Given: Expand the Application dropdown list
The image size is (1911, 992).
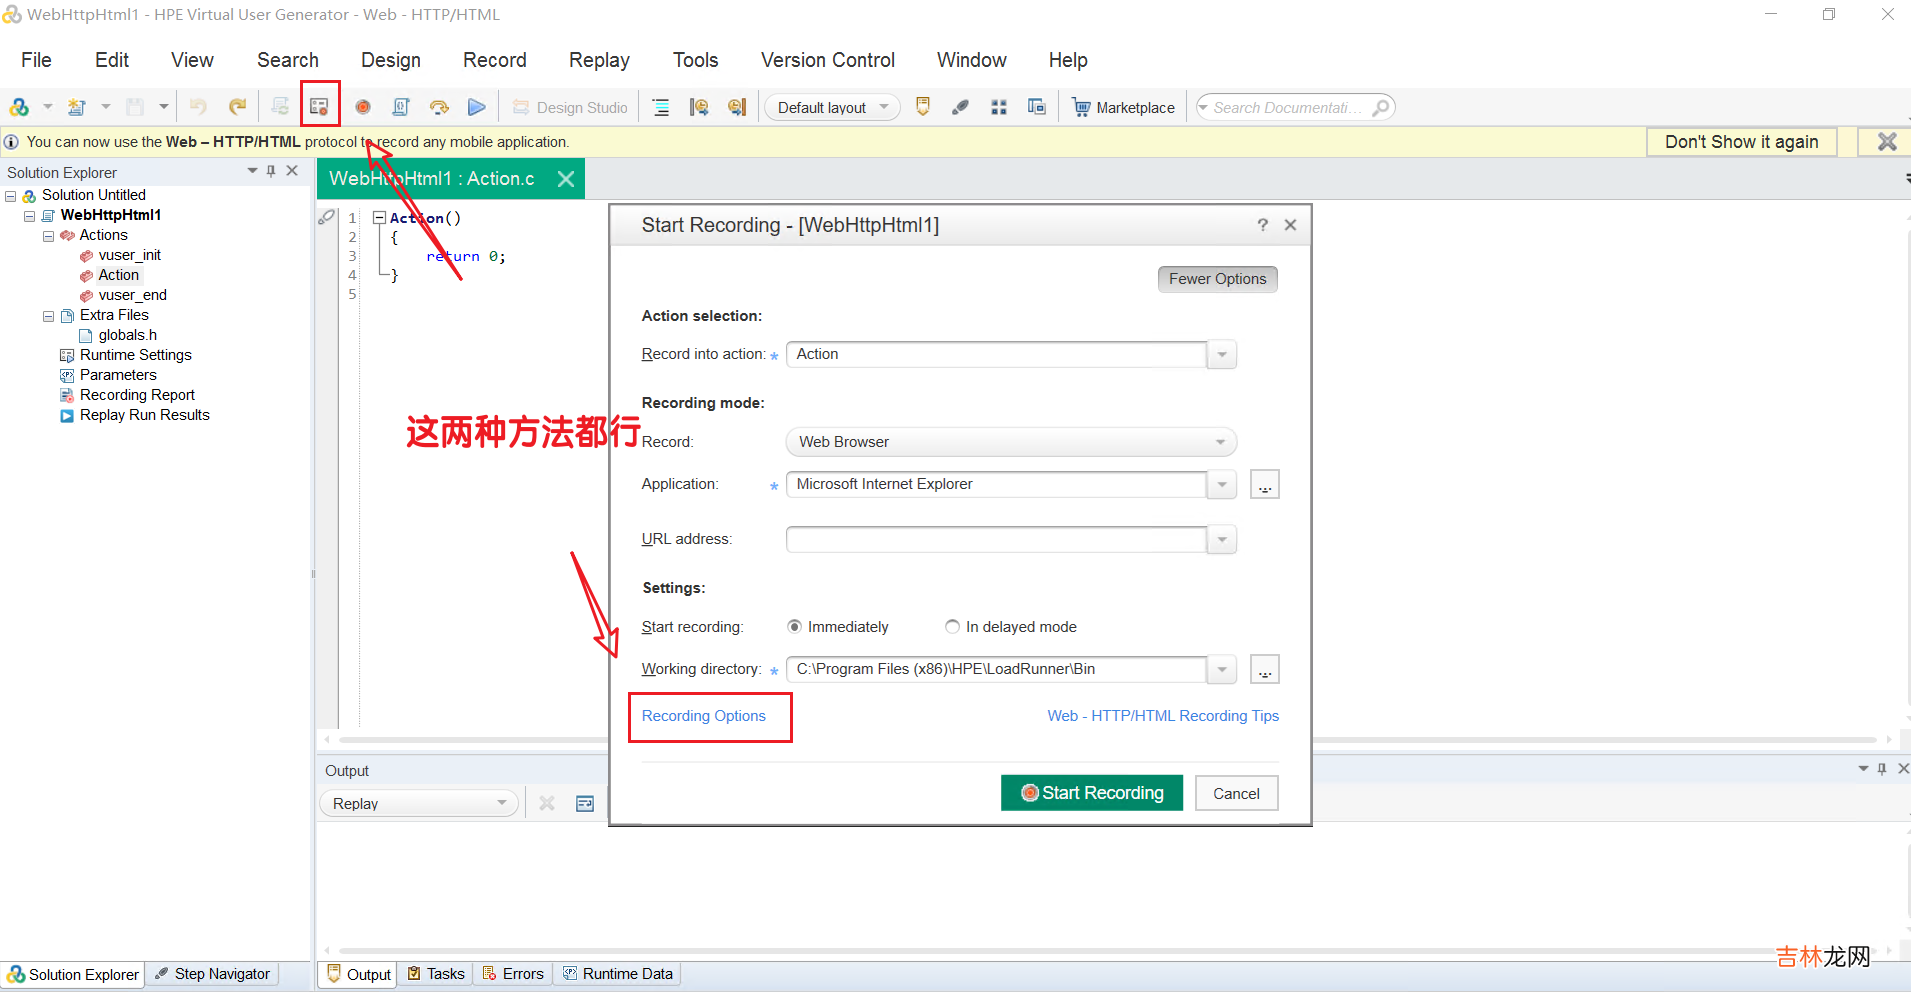Looking at the screenshot, I should tap(1221, 485).
